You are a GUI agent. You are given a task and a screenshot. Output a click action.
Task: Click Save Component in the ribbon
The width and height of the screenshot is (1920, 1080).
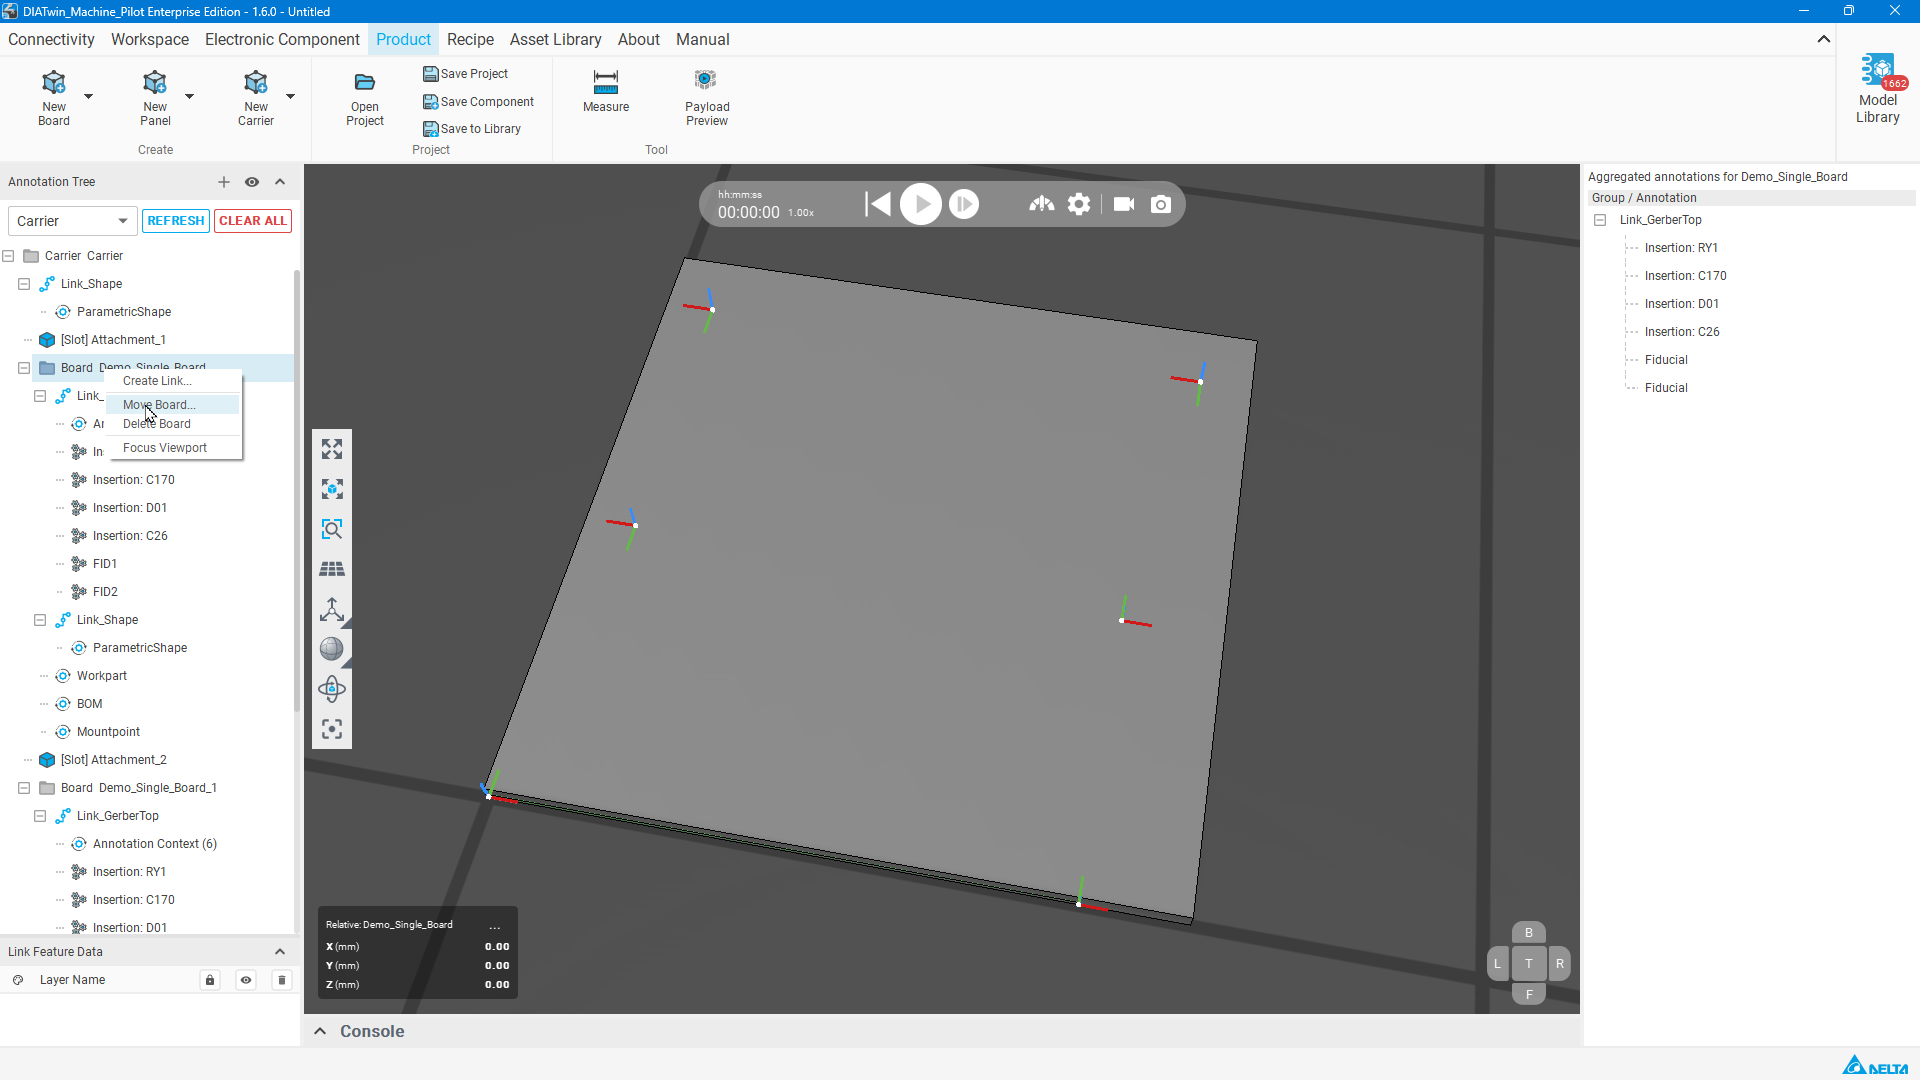tap(478, 102)
